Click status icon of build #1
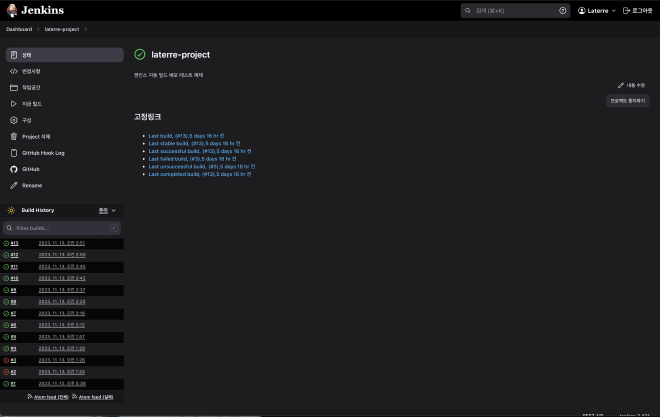Image resolution: width=660 pixels, height=417 pixels. tap(6, 384)
